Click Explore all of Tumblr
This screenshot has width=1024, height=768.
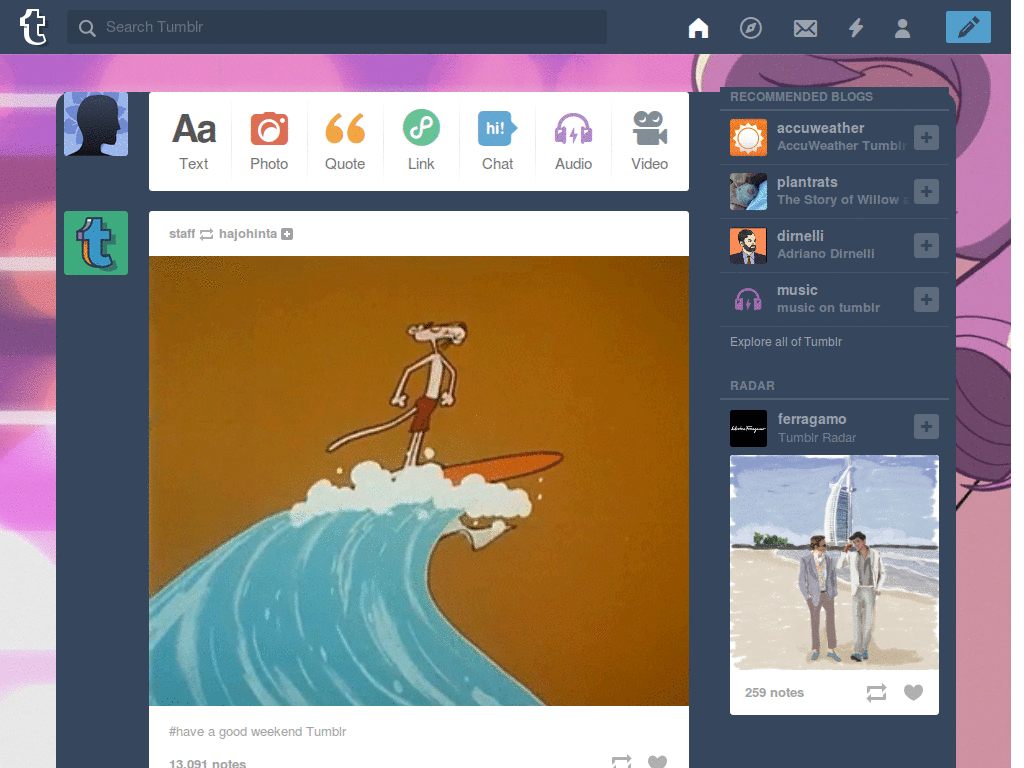pos(786,342)
